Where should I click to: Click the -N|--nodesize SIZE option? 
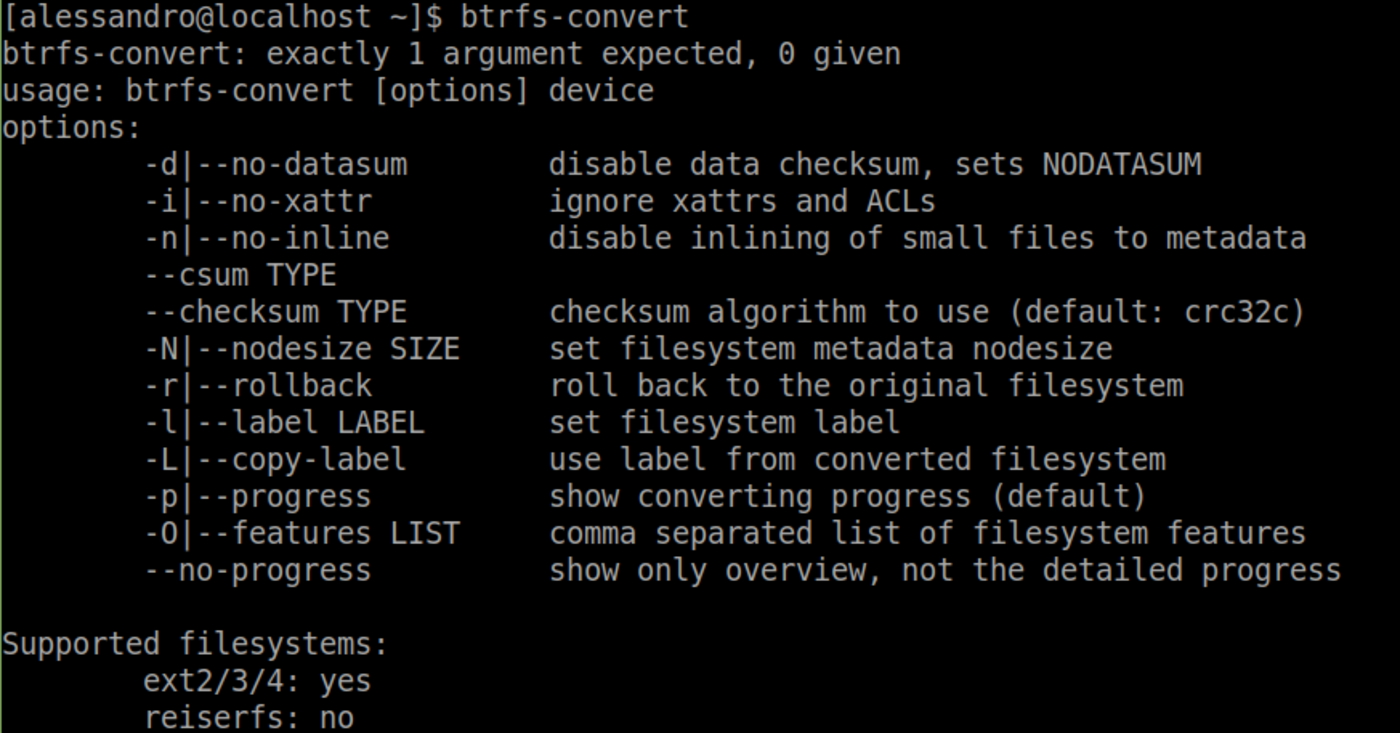tap(302, 349)
